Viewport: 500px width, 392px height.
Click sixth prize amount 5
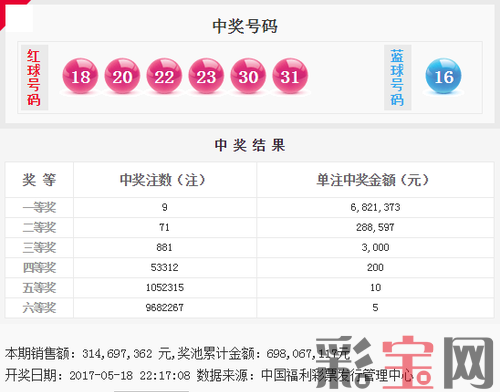[x=375, y=307]
